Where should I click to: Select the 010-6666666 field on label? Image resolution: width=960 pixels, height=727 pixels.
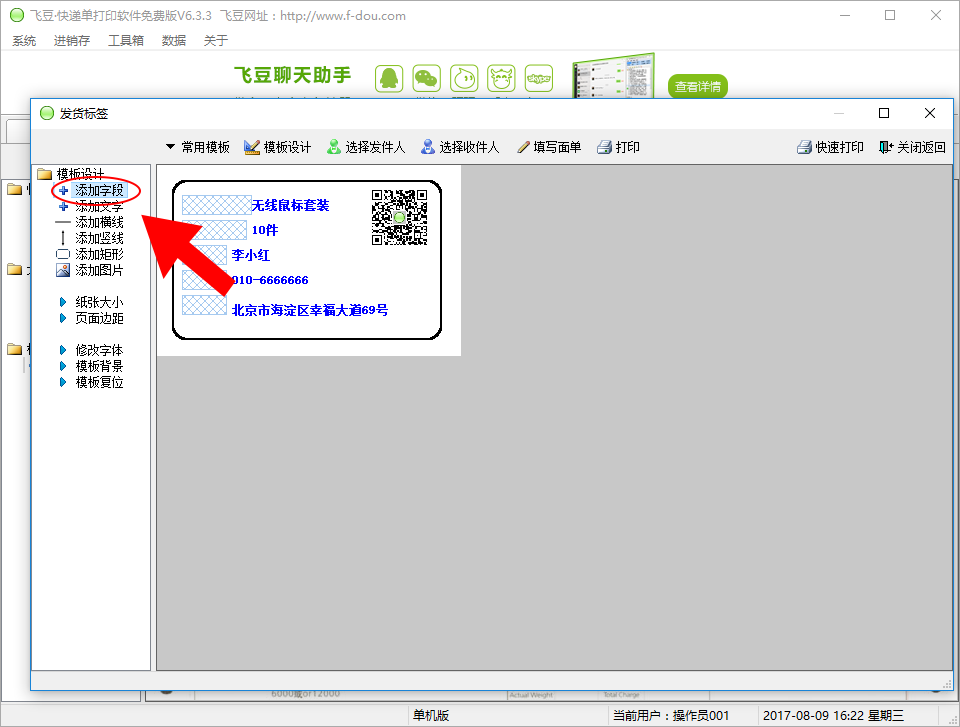click(x=270, y=280)
